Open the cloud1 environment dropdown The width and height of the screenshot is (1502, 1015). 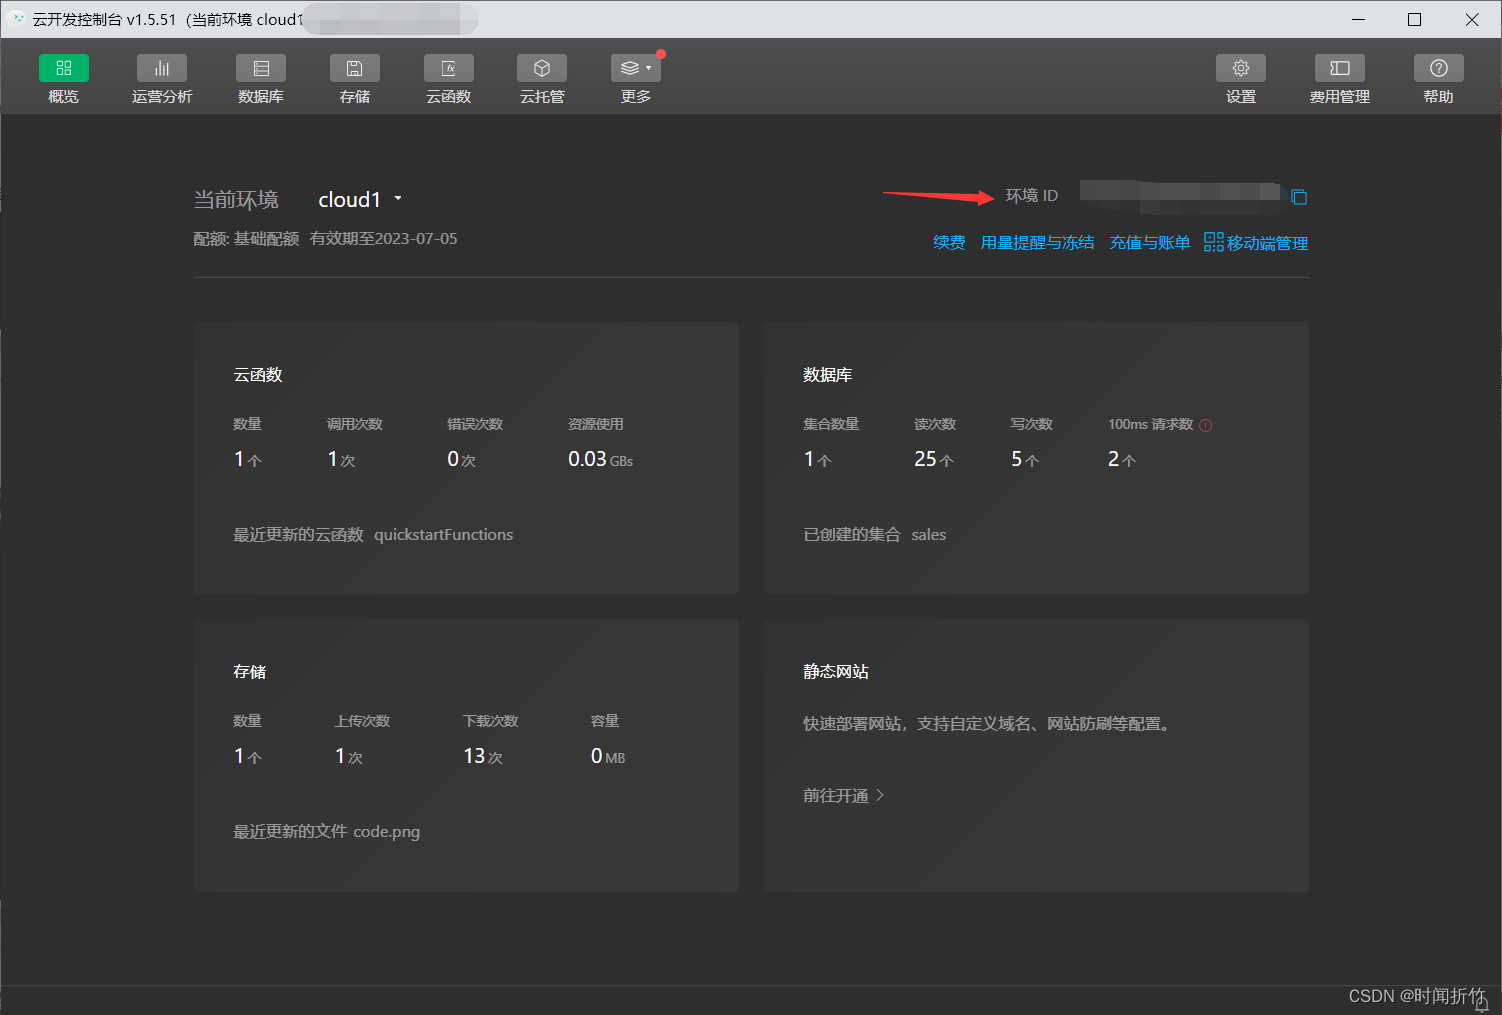pos(360,200)
